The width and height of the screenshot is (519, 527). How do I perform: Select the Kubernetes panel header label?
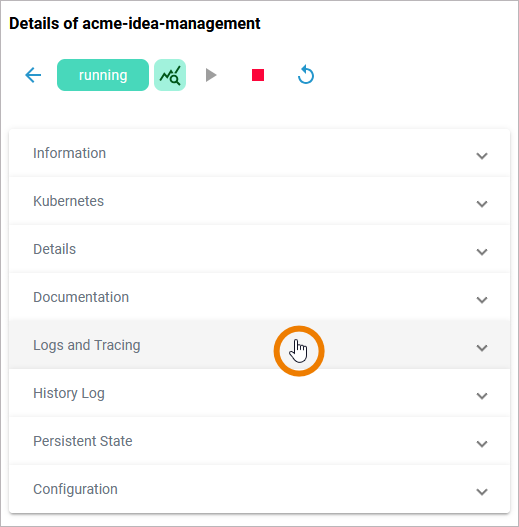[69, 201]
